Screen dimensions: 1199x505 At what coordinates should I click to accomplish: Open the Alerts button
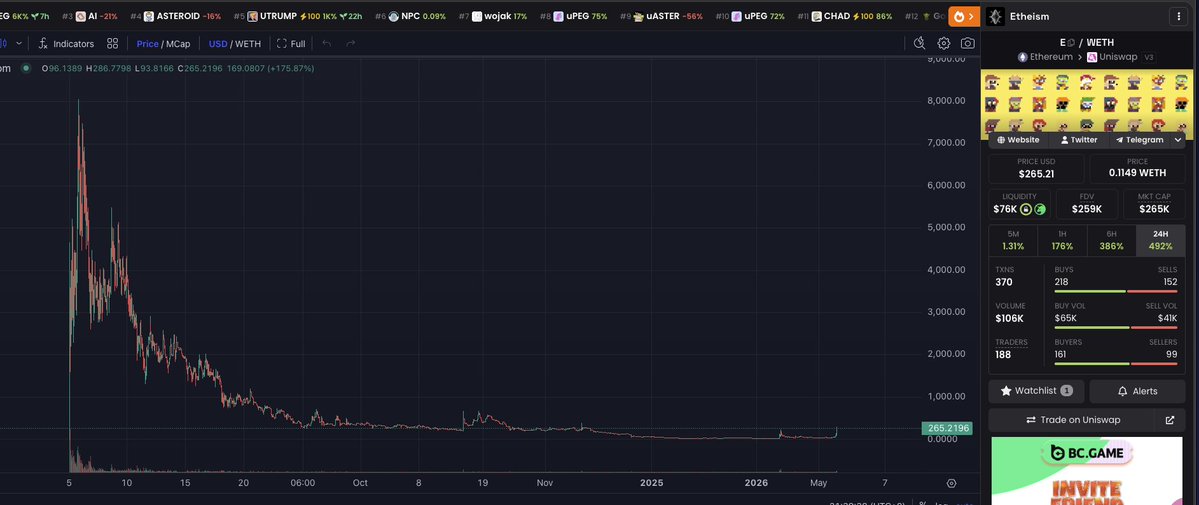pyautogui.click(x=1137, y=391)
